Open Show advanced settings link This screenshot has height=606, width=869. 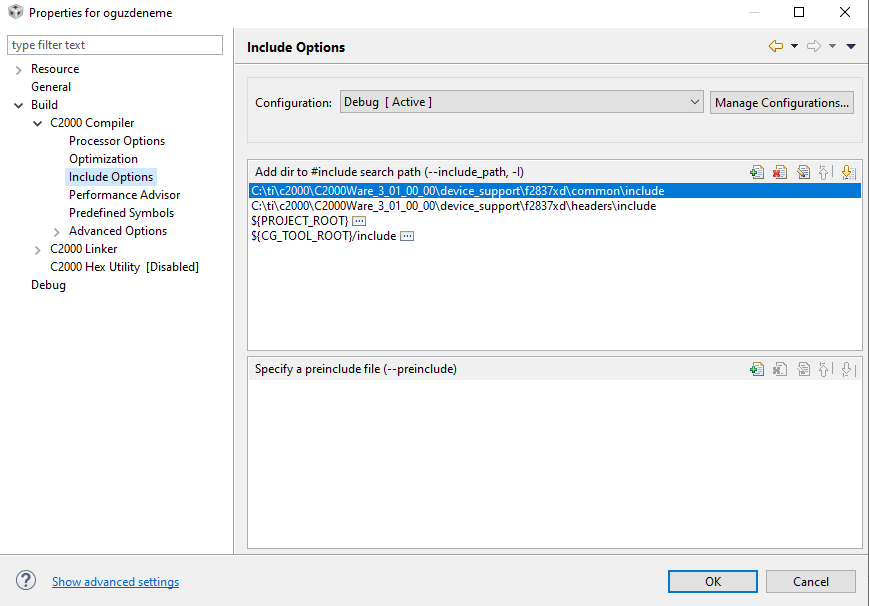click(x=115, y=582)
